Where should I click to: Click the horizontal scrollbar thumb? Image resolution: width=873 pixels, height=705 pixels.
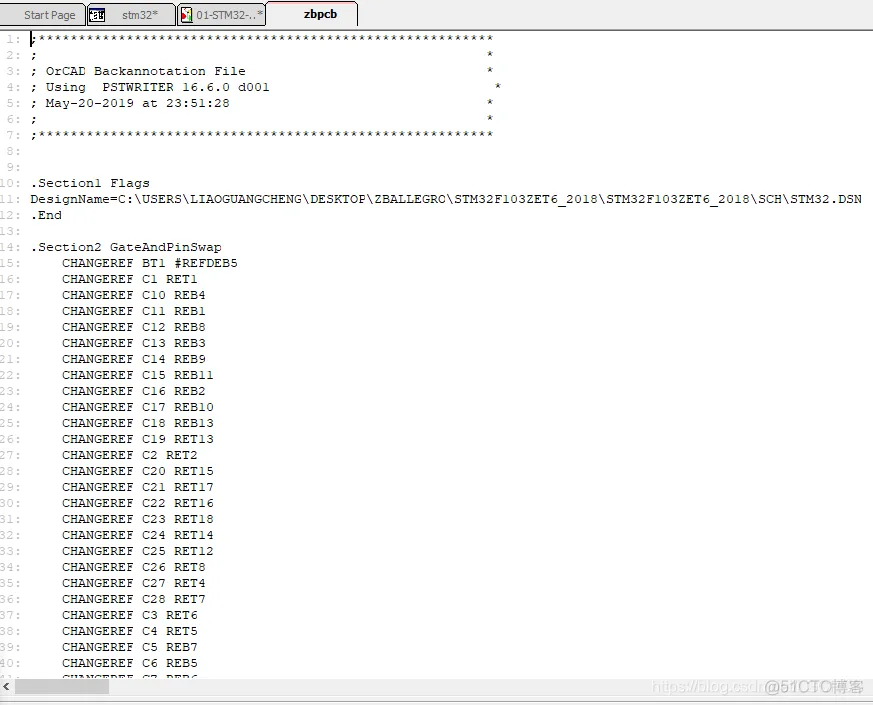[x=62, y=687]
